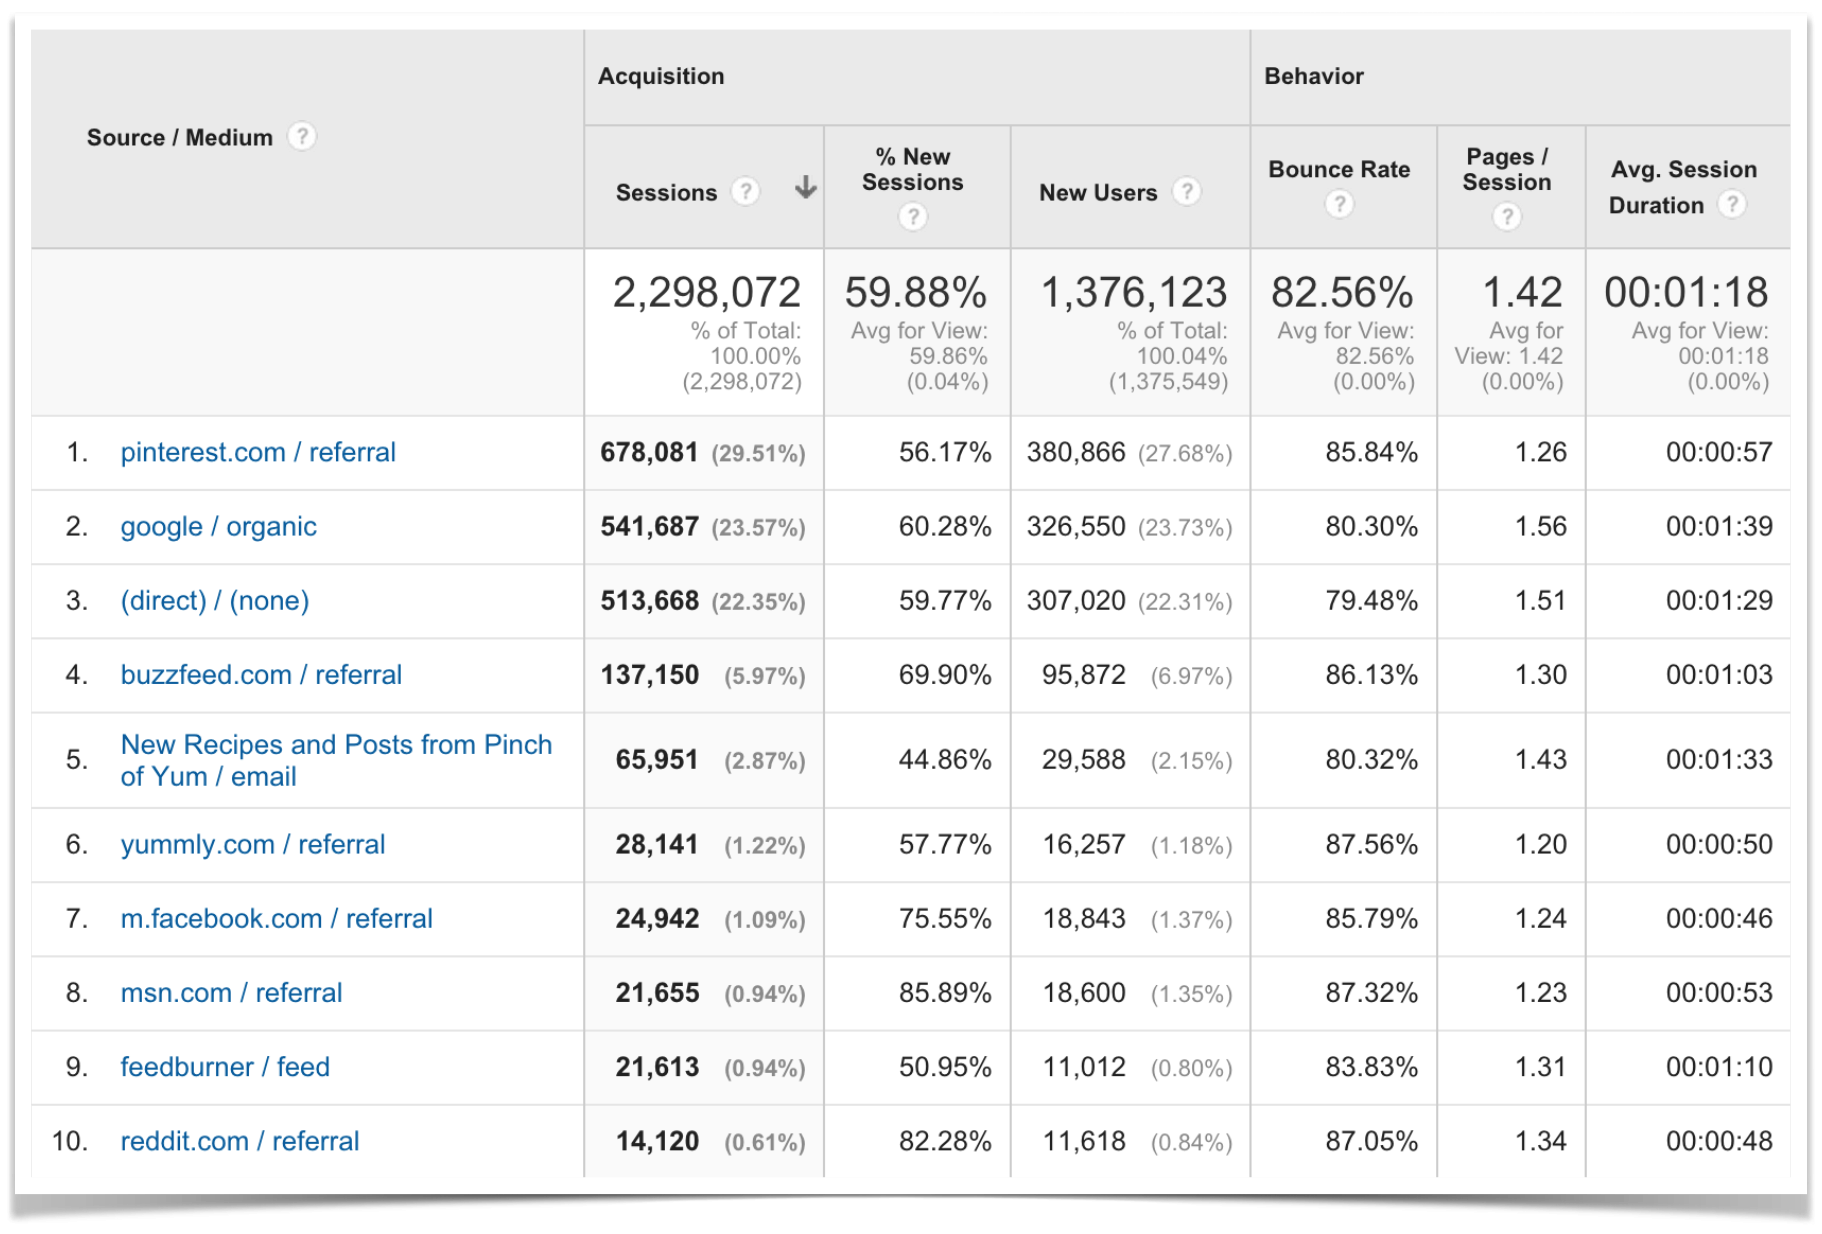Click the Behavior section header
The width and height of the screenshot is (1822, 1234).
coord(1314,76)
